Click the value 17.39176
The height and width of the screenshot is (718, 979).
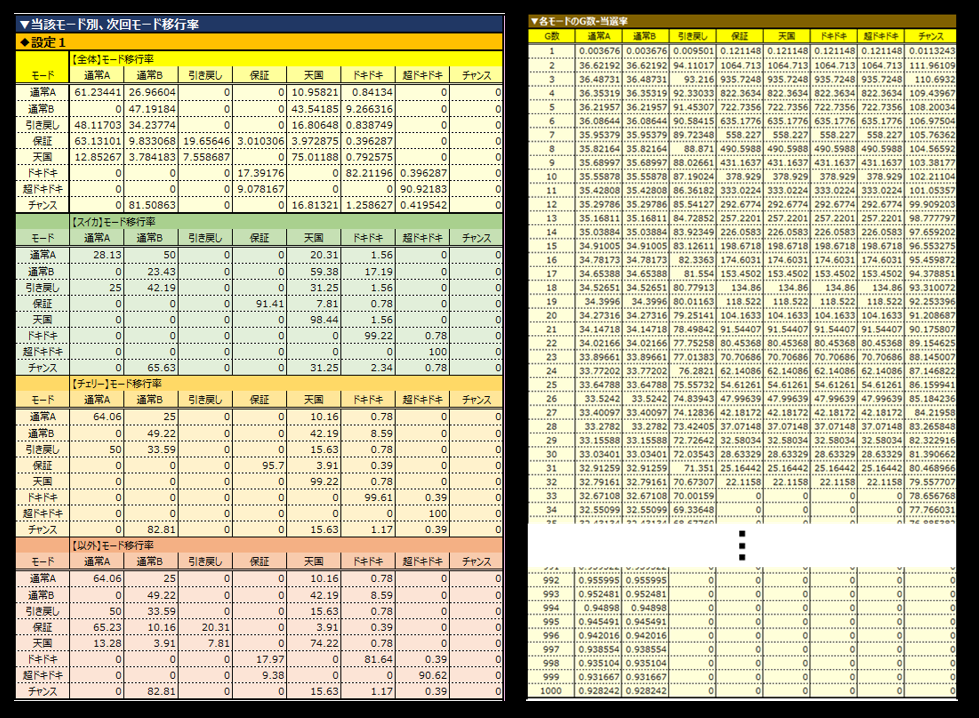pos(260,173)
